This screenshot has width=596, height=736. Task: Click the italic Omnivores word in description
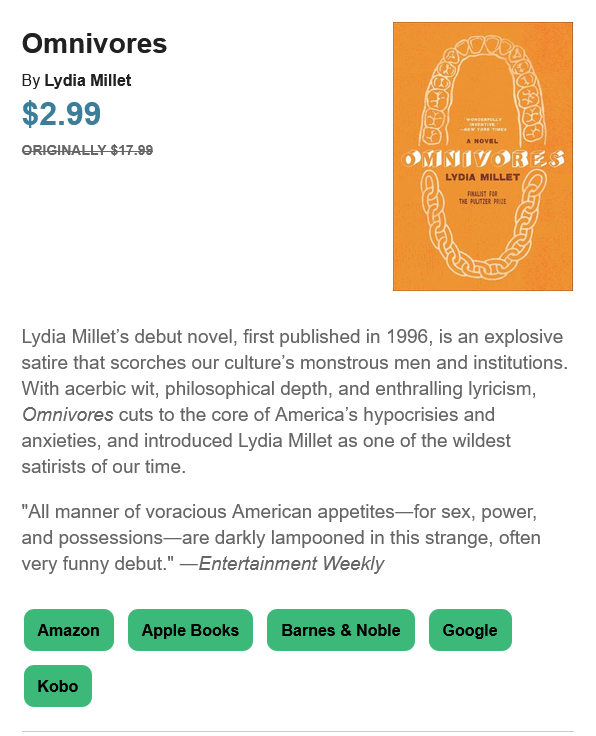point(68,414)
